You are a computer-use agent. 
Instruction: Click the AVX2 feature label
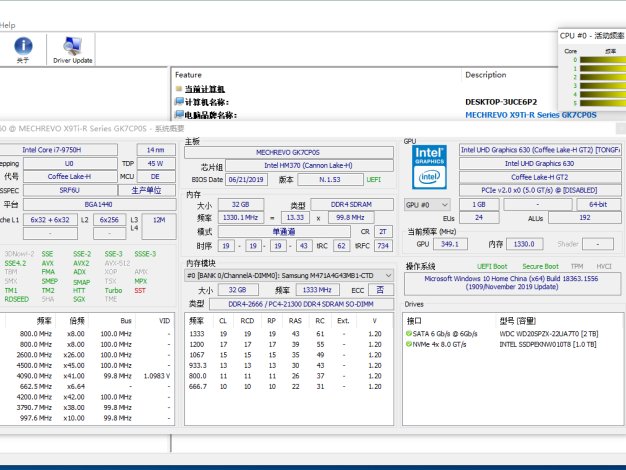click(81, 263)
